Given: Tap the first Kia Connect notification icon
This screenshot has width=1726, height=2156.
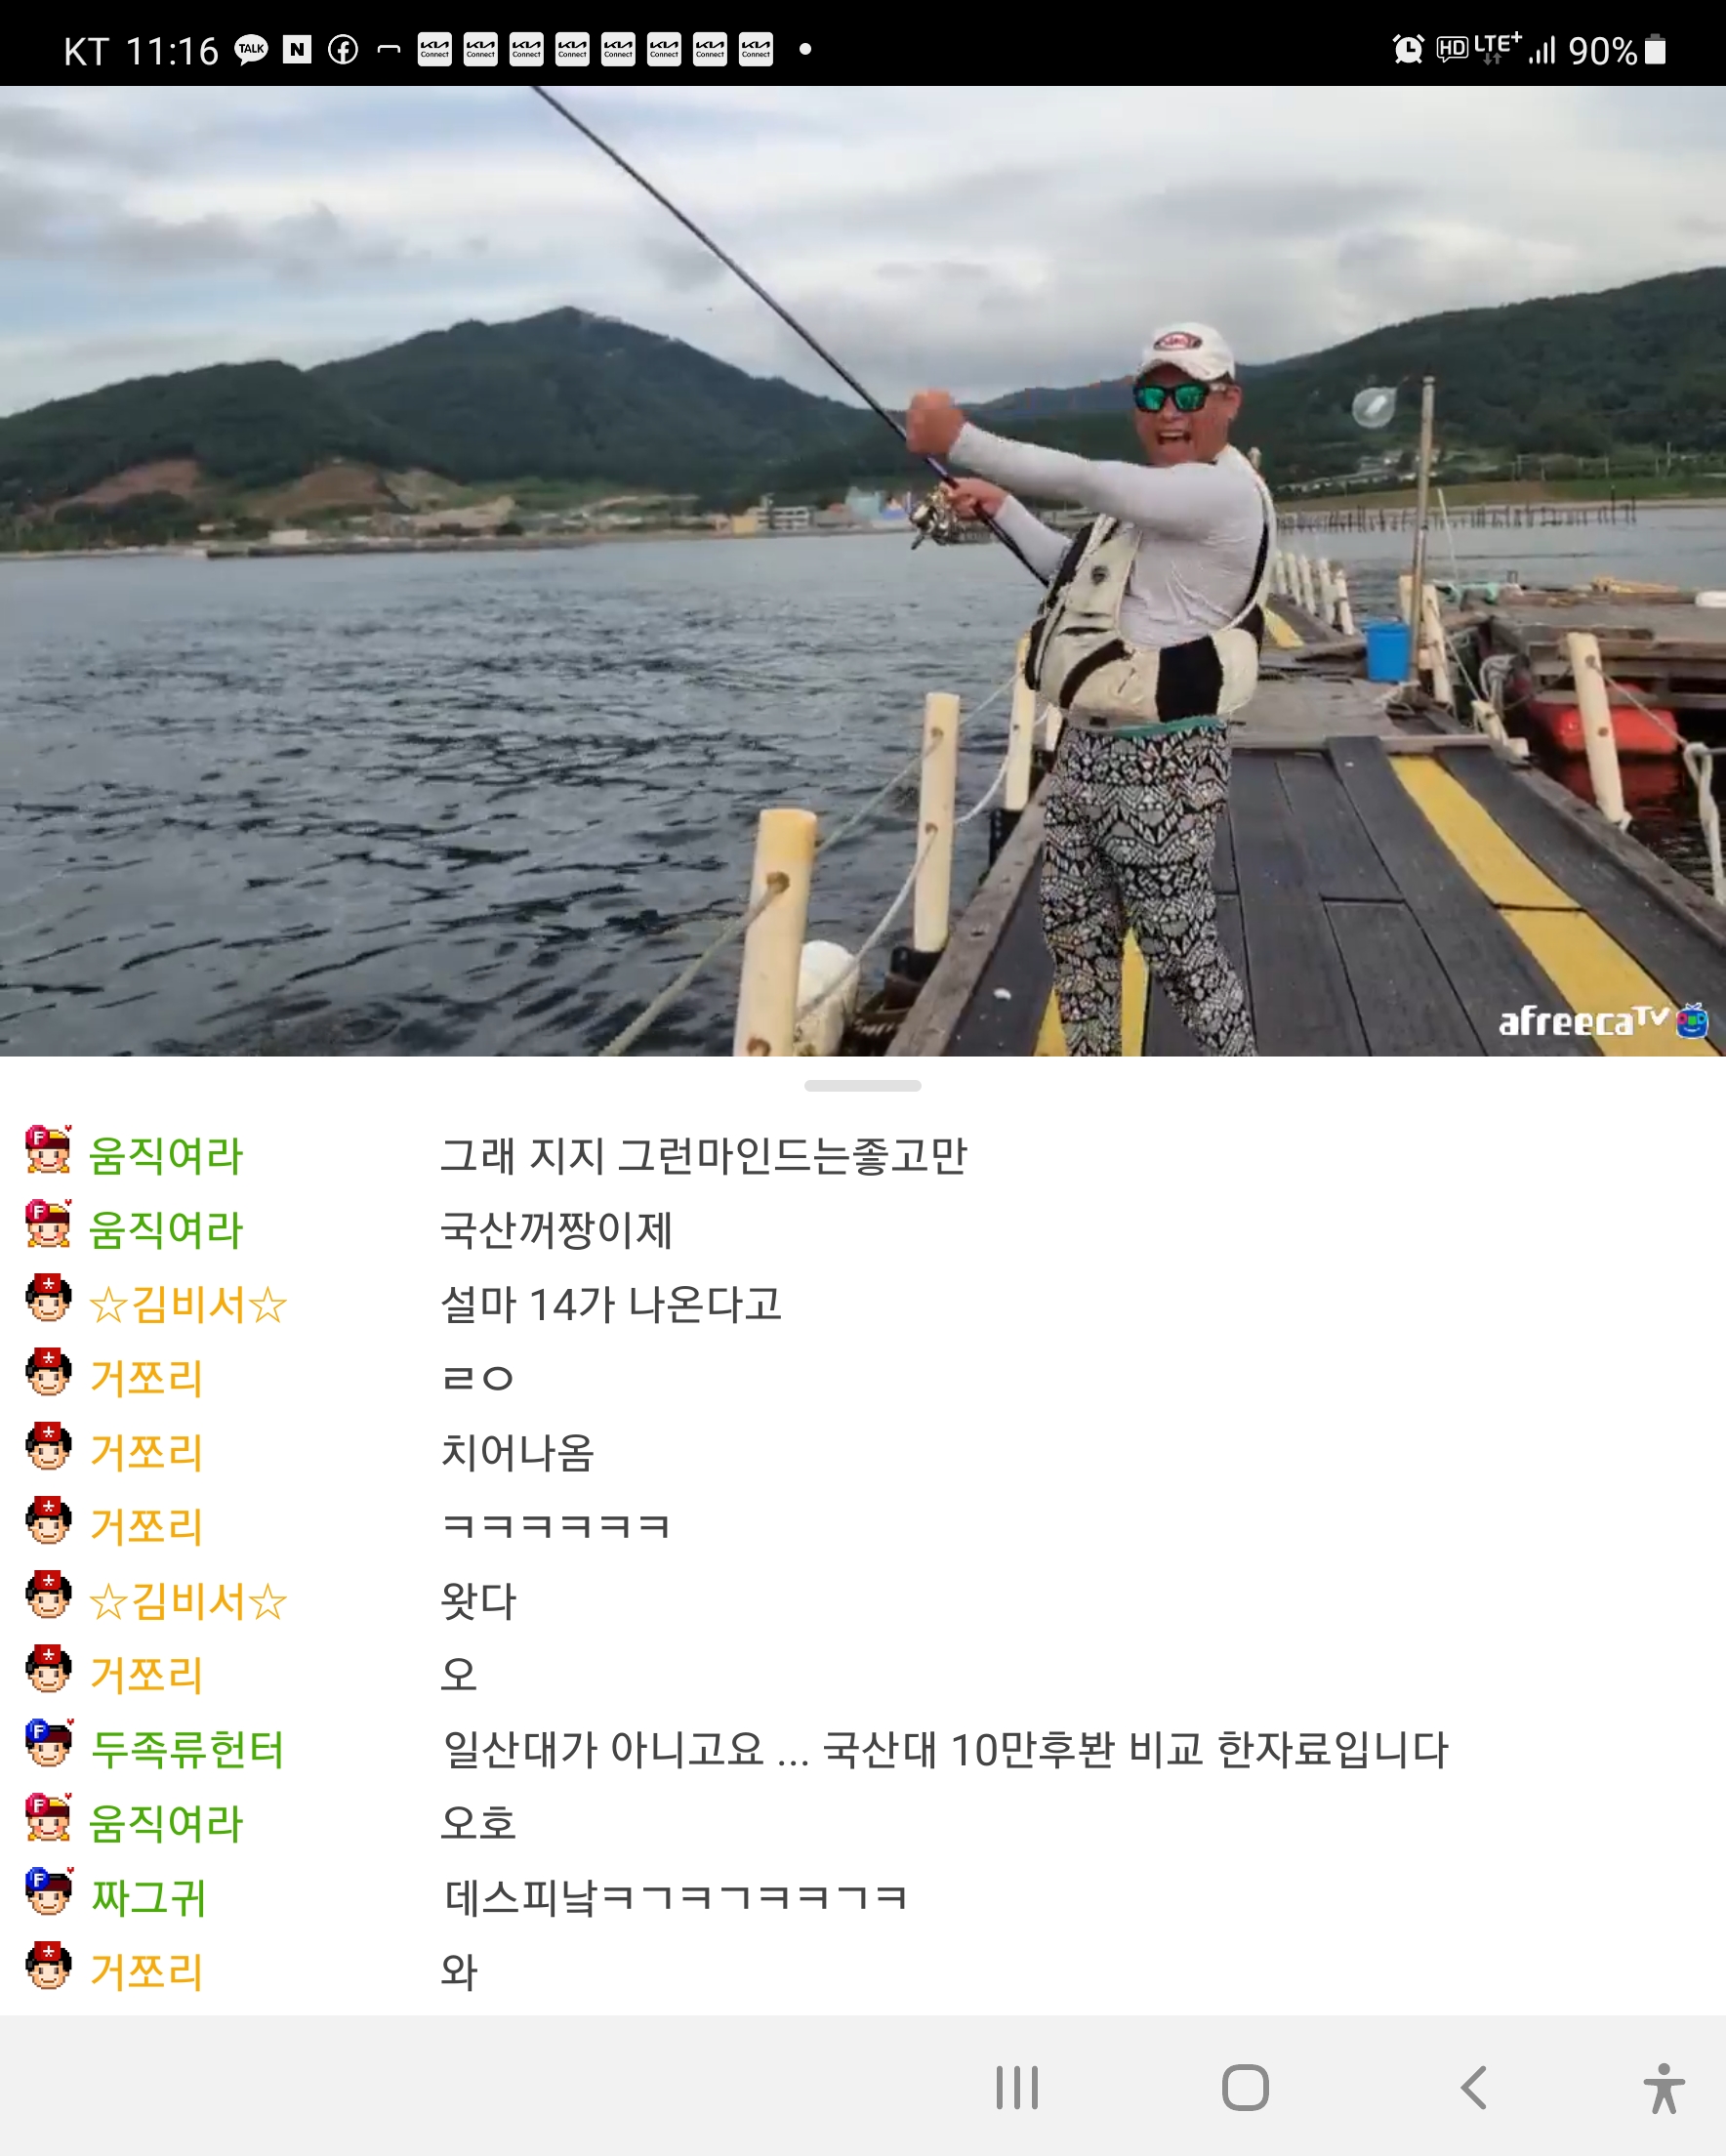Looking at the screenshot, I should [434, 50].
